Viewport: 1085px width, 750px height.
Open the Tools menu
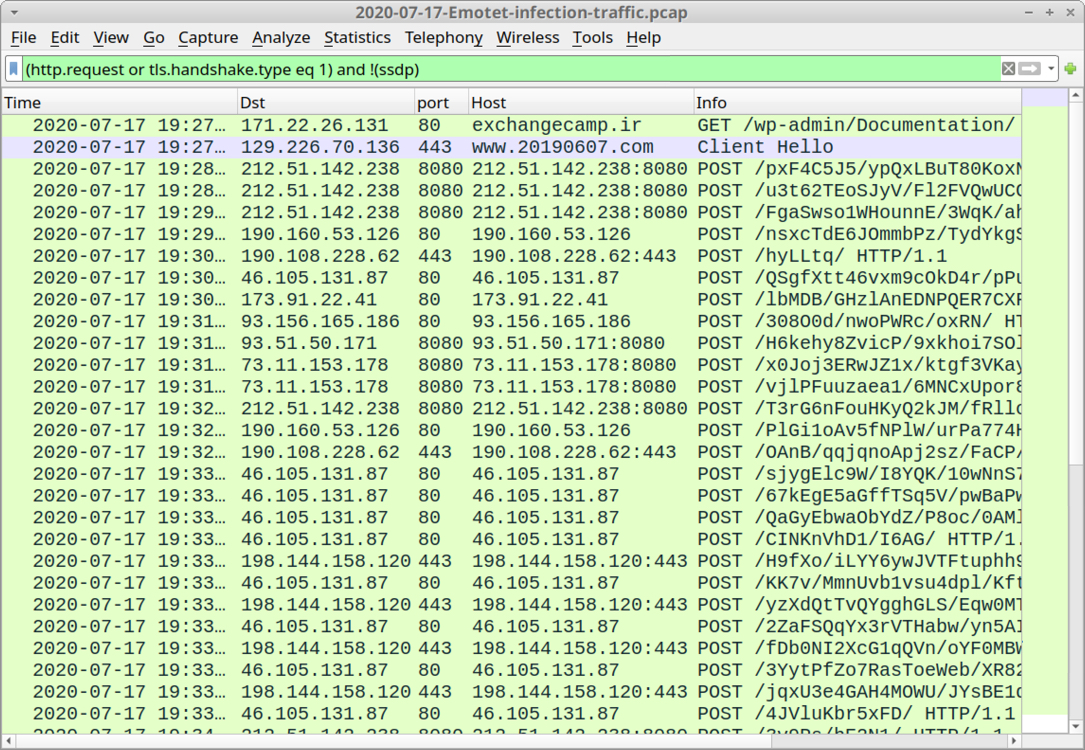[x=592, y=37]
